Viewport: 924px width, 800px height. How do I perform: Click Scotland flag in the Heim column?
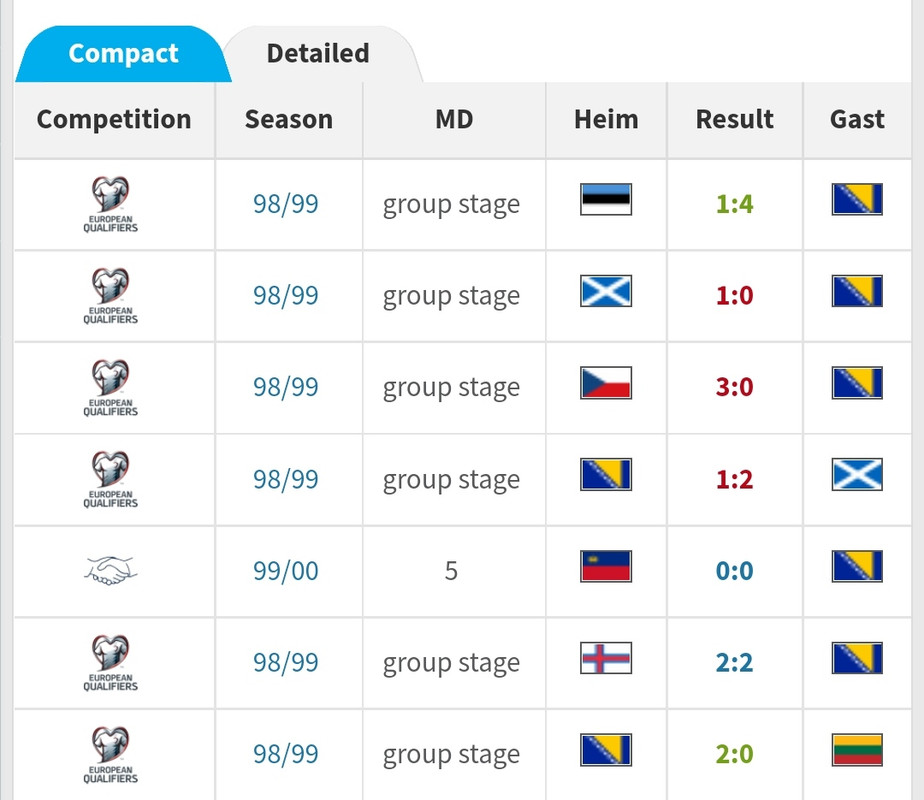606,292
